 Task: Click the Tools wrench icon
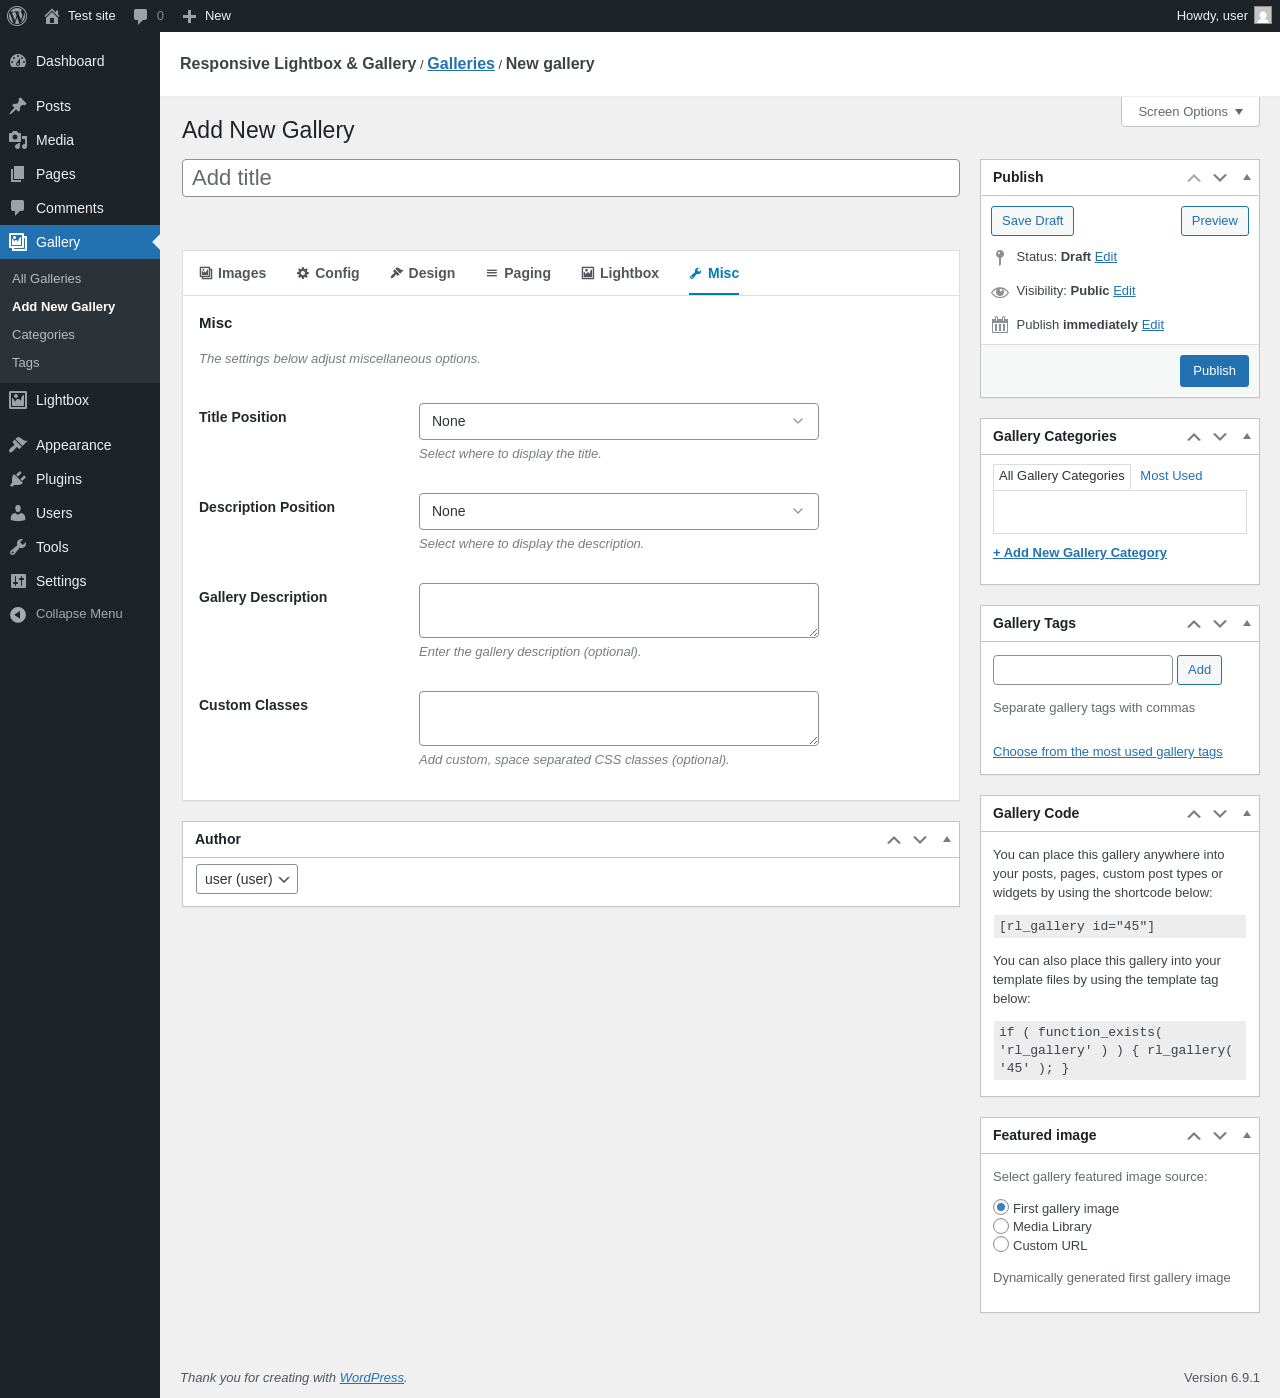(x=18, y=547)
